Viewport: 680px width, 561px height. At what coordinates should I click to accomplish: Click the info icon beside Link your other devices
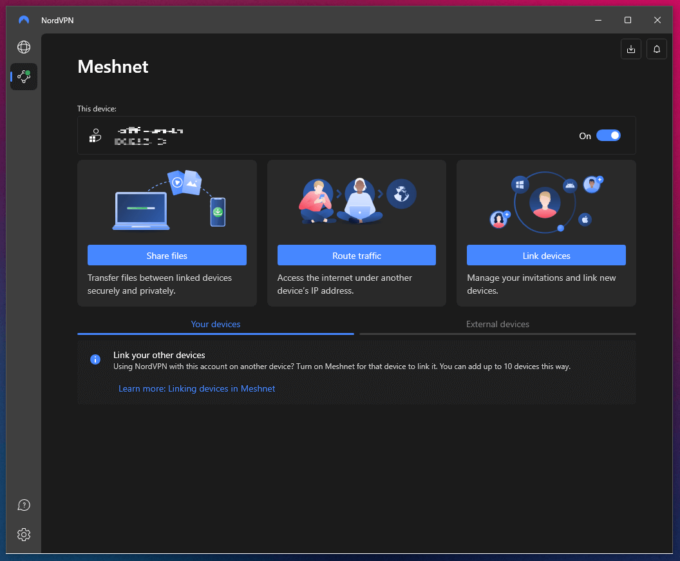pyautogui.click(x=95, y=359)
